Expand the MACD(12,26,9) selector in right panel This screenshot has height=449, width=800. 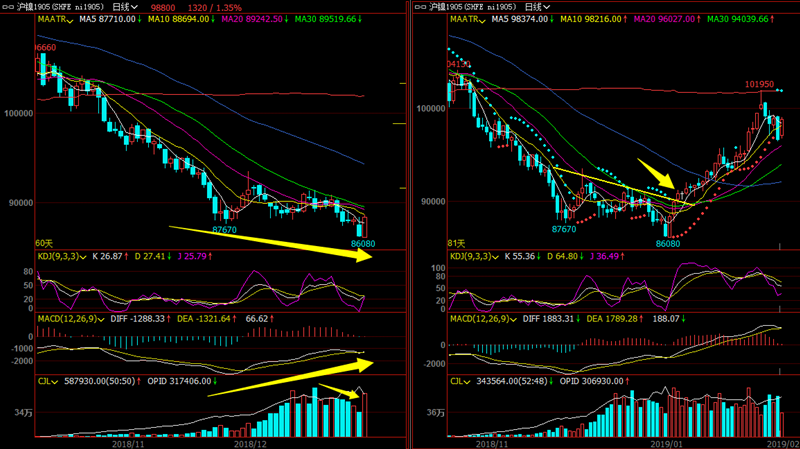448,317
